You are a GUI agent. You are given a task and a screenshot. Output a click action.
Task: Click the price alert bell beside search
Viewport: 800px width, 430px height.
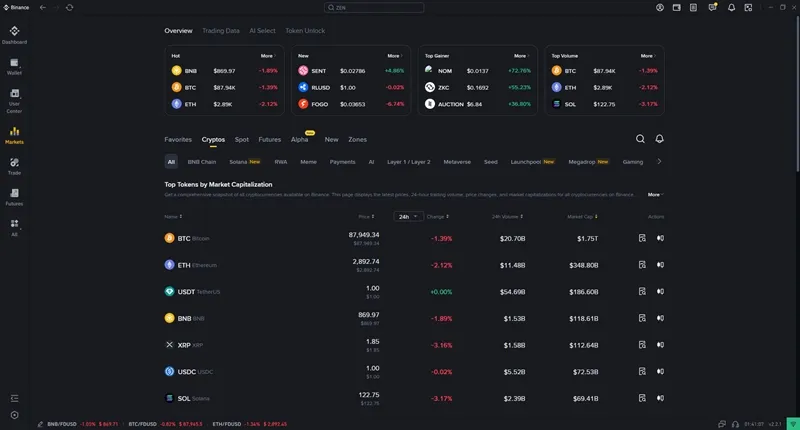pyautogui.click(x=659, y=139)
